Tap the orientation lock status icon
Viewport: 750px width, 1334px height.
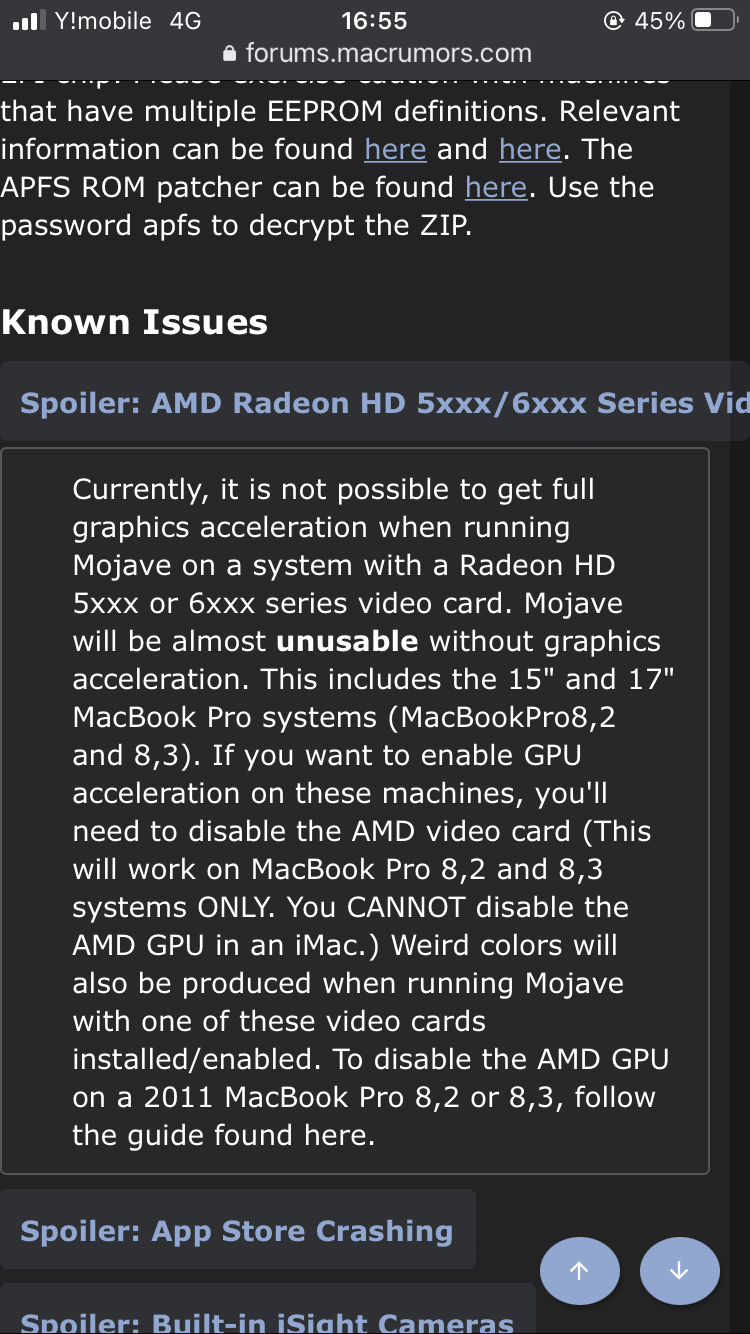point(615,20)
